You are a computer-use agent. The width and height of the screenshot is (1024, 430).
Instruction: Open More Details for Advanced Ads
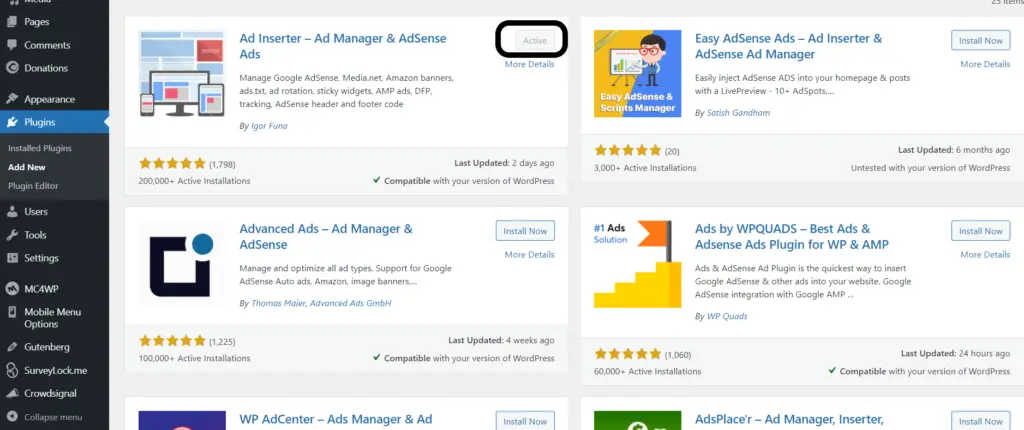pyautogui.click(x=529, y=254)
